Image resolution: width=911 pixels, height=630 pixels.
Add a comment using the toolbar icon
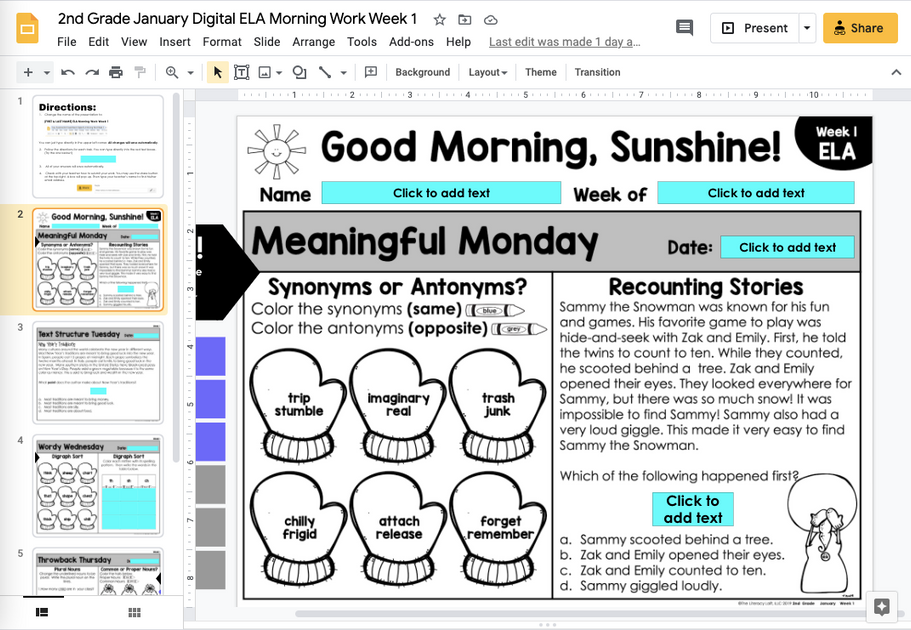point(371,72)
